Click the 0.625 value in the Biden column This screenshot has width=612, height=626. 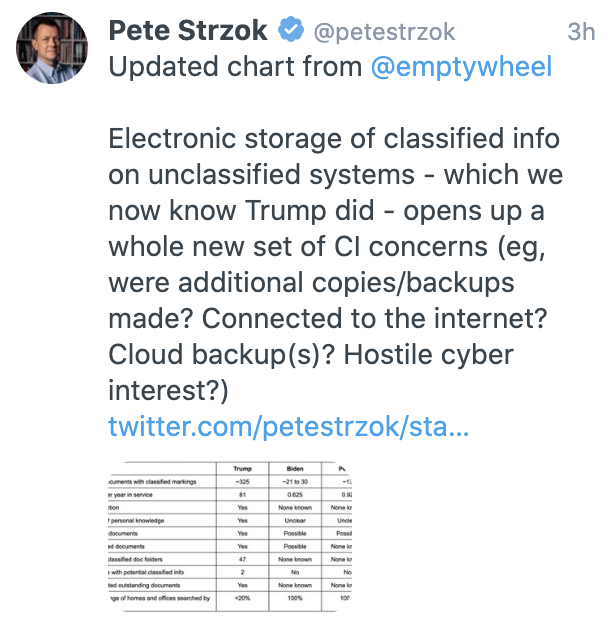pyautogui.click(x=295, y=494)
